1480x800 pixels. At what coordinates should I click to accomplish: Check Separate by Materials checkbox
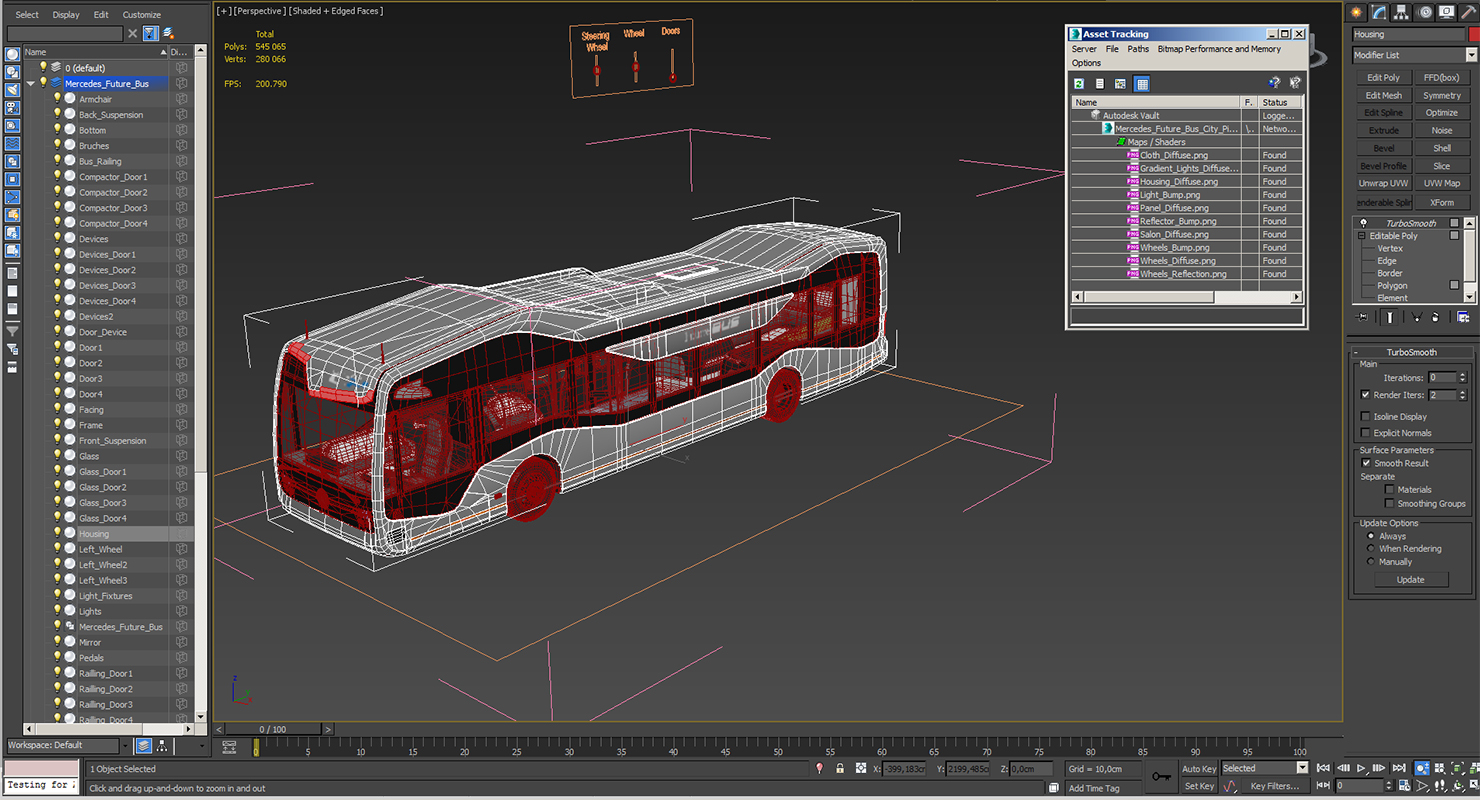coord(1390,490)
